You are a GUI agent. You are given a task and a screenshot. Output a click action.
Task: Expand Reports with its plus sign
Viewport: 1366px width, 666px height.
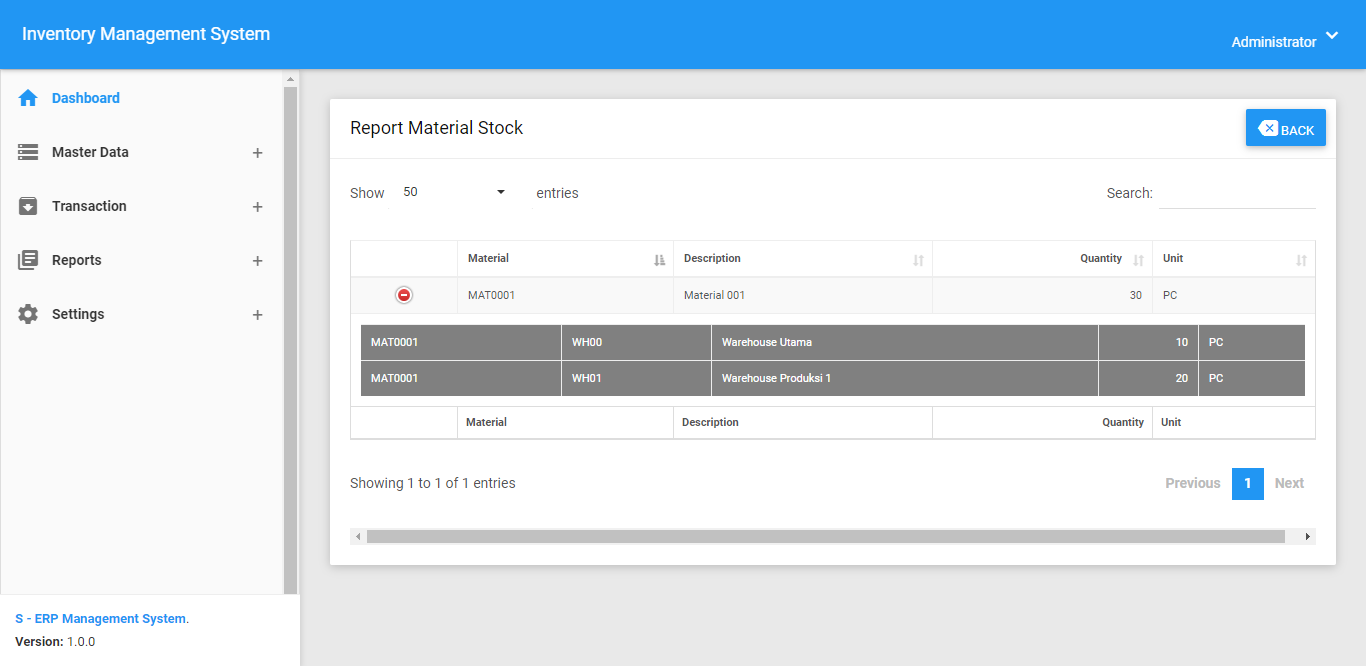[257, 261]
